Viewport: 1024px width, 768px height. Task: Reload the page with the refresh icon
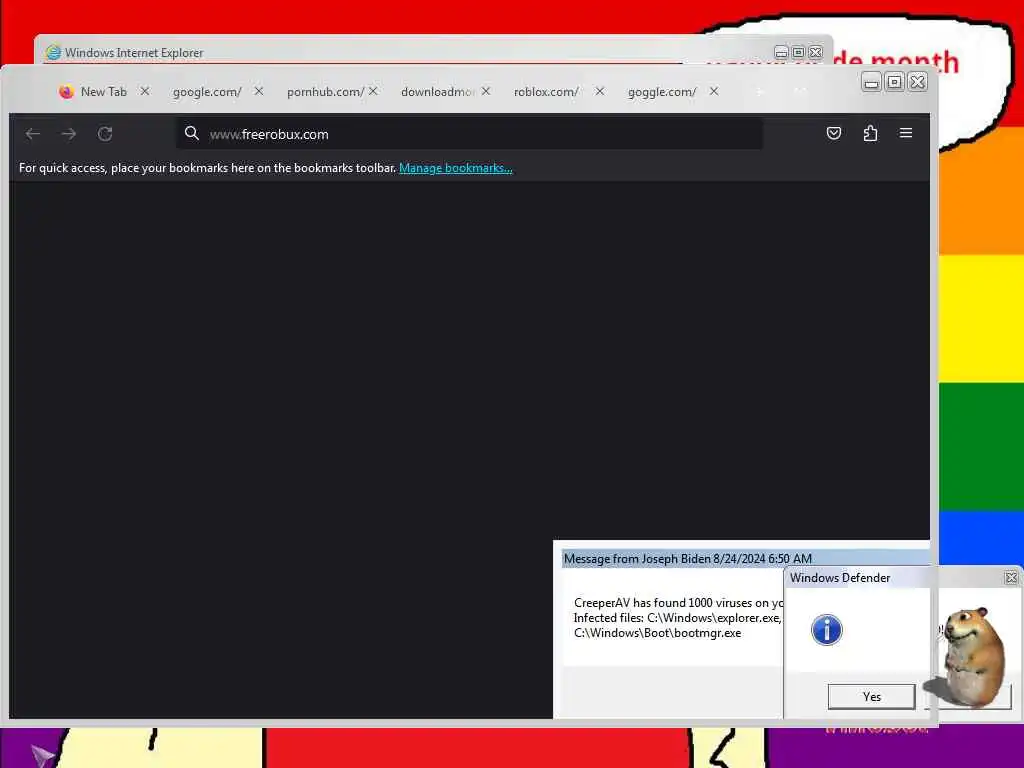pos(105,134)
